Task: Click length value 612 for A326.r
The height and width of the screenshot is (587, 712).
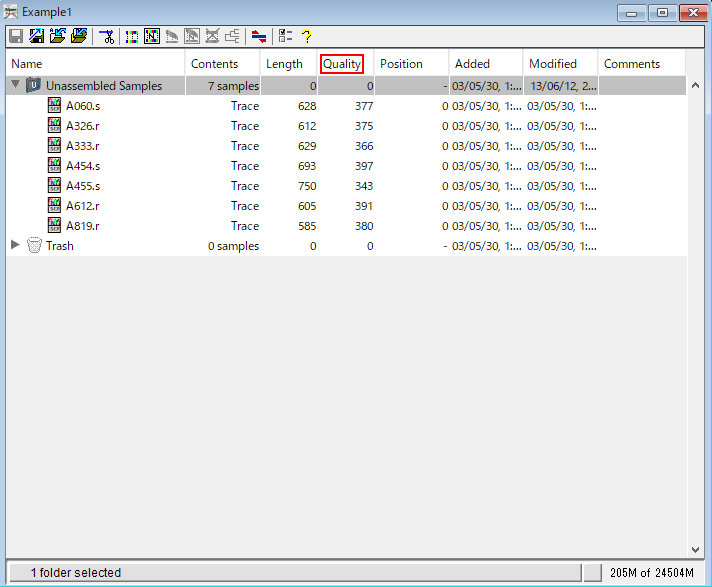Action: pos(307,126)
